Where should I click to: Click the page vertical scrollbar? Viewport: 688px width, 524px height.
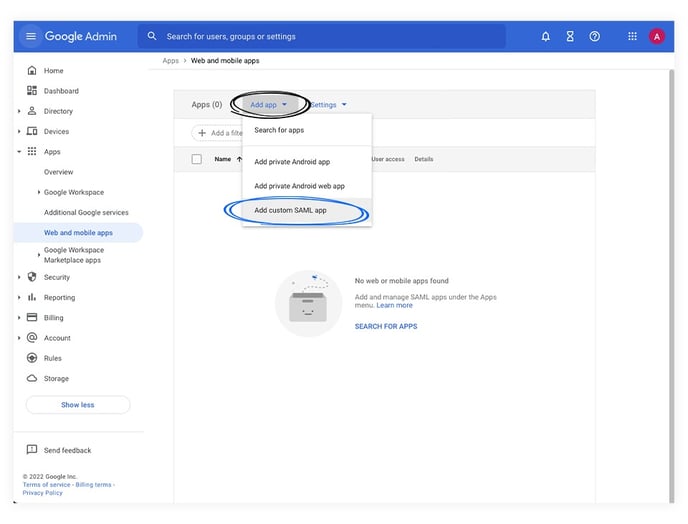(671, 285)
